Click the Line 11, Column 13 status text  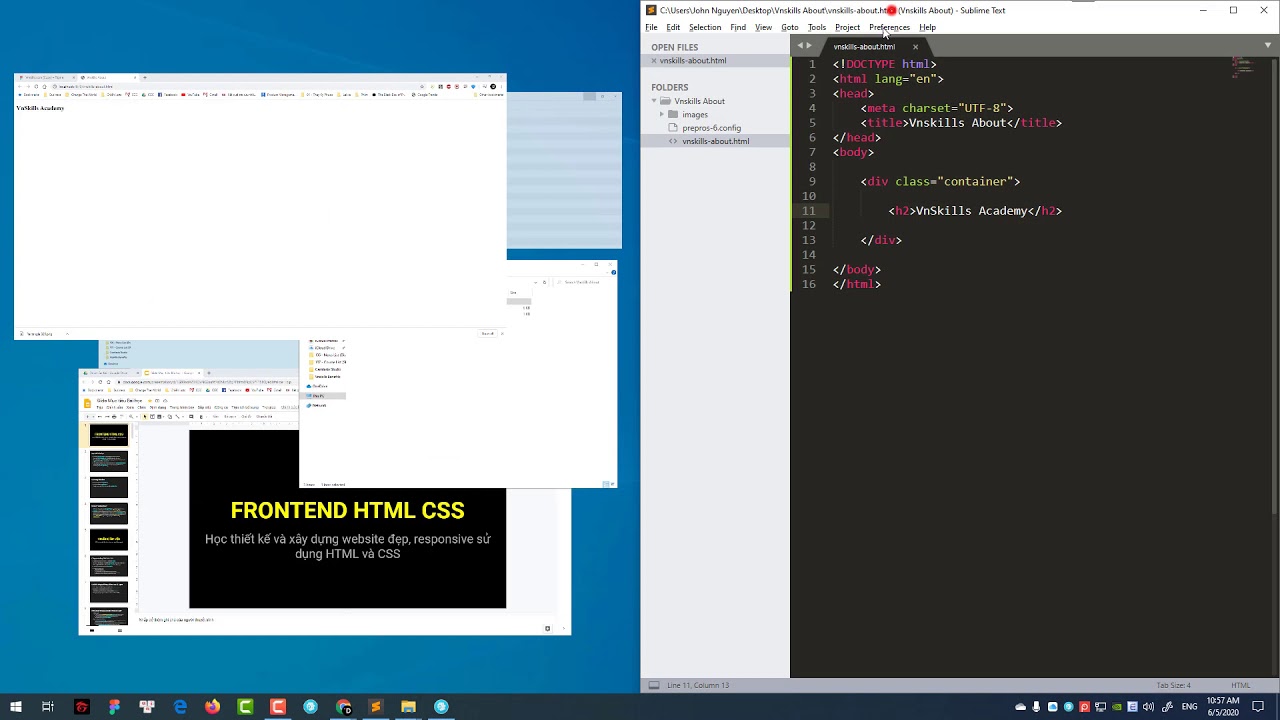click(698, 685)
